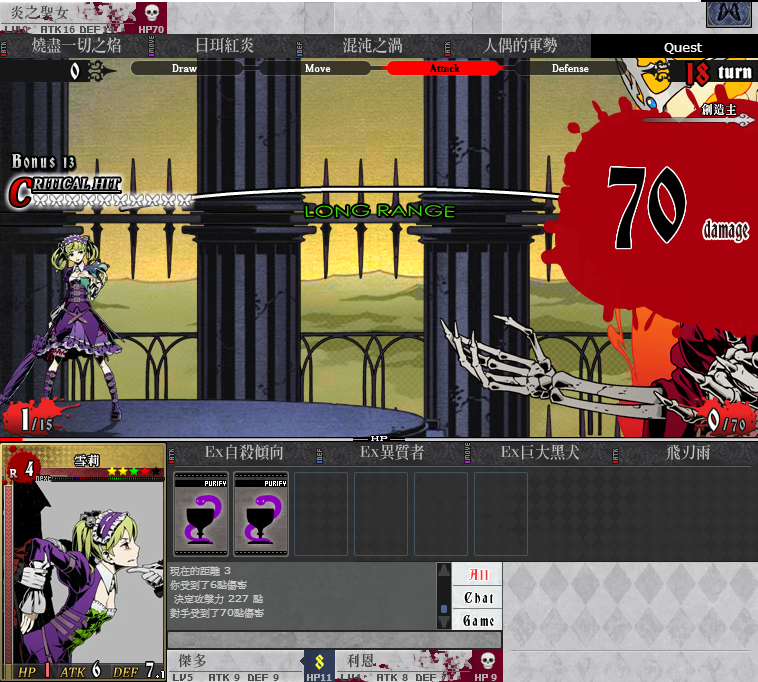Image resolution: width=758 pixels, height=682 pixels.
Task: Click the Defense phase indicator
Action: 570,68
